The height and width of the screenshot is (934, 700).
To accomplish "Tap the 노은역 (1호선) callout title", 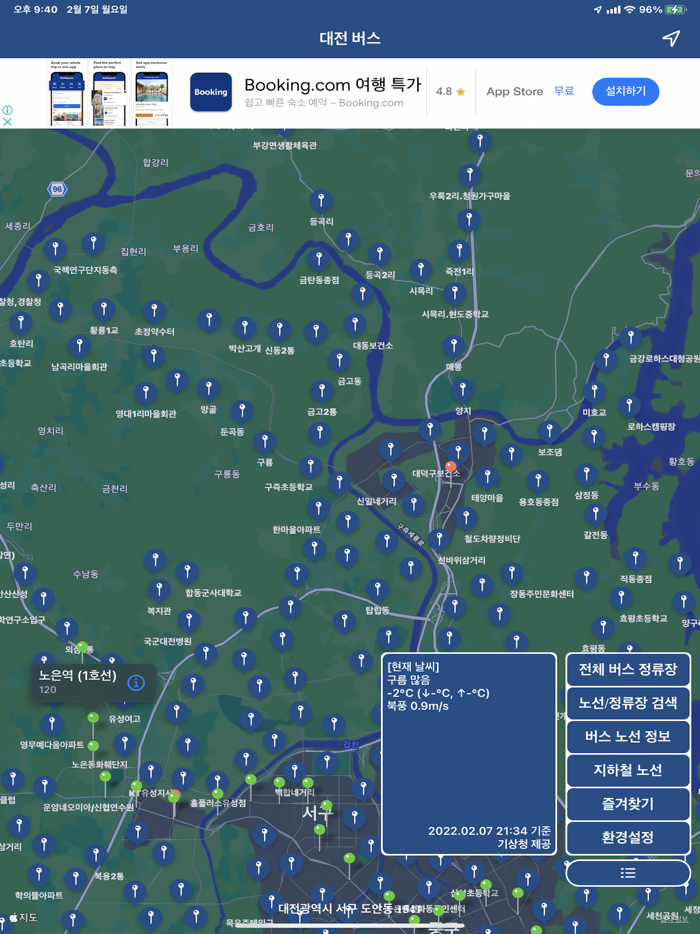I will pyautogui.click(x=77, y=675).
